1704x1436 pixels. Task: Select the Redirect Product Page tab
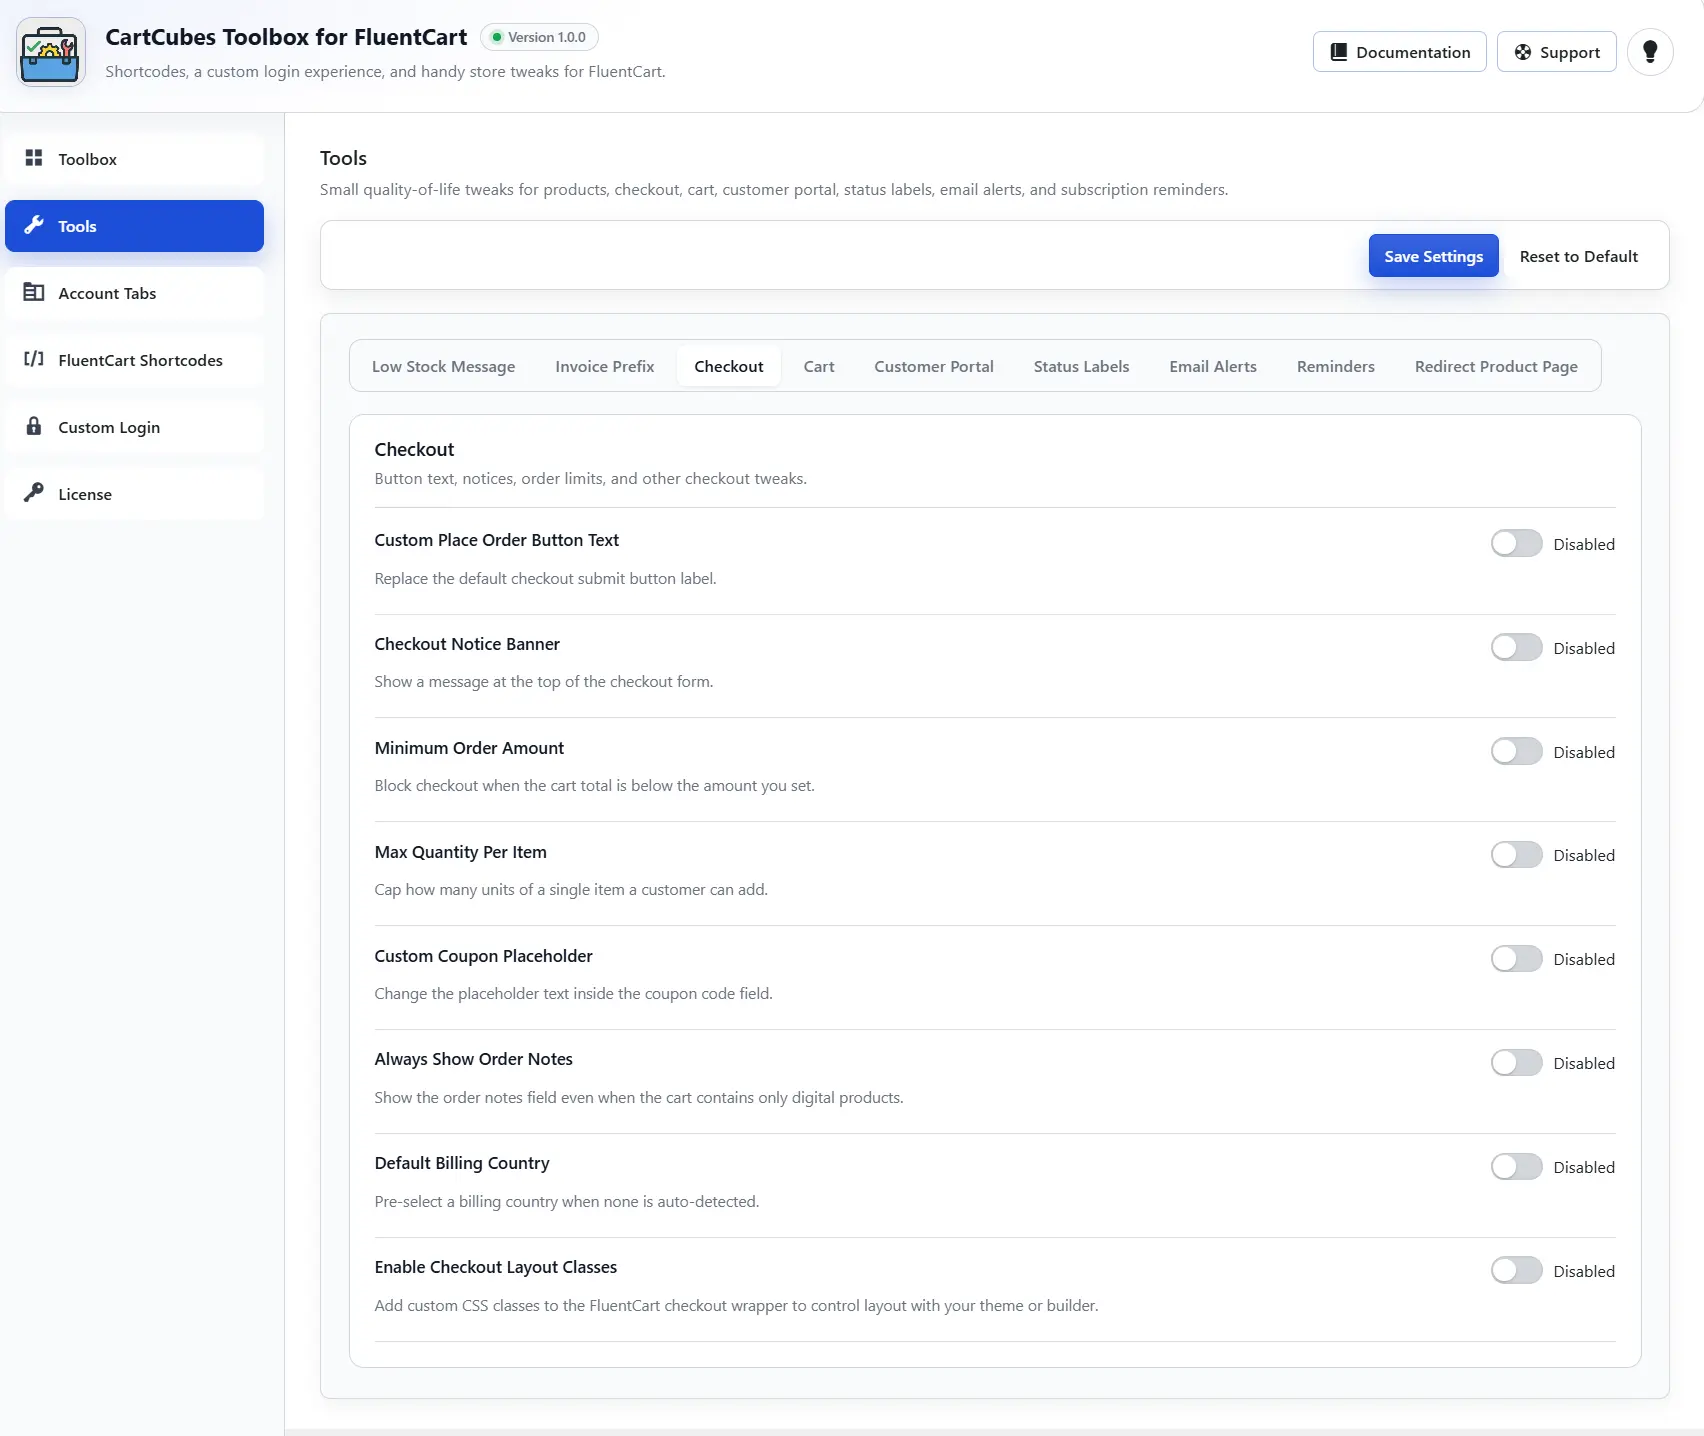click(1496, 366)
